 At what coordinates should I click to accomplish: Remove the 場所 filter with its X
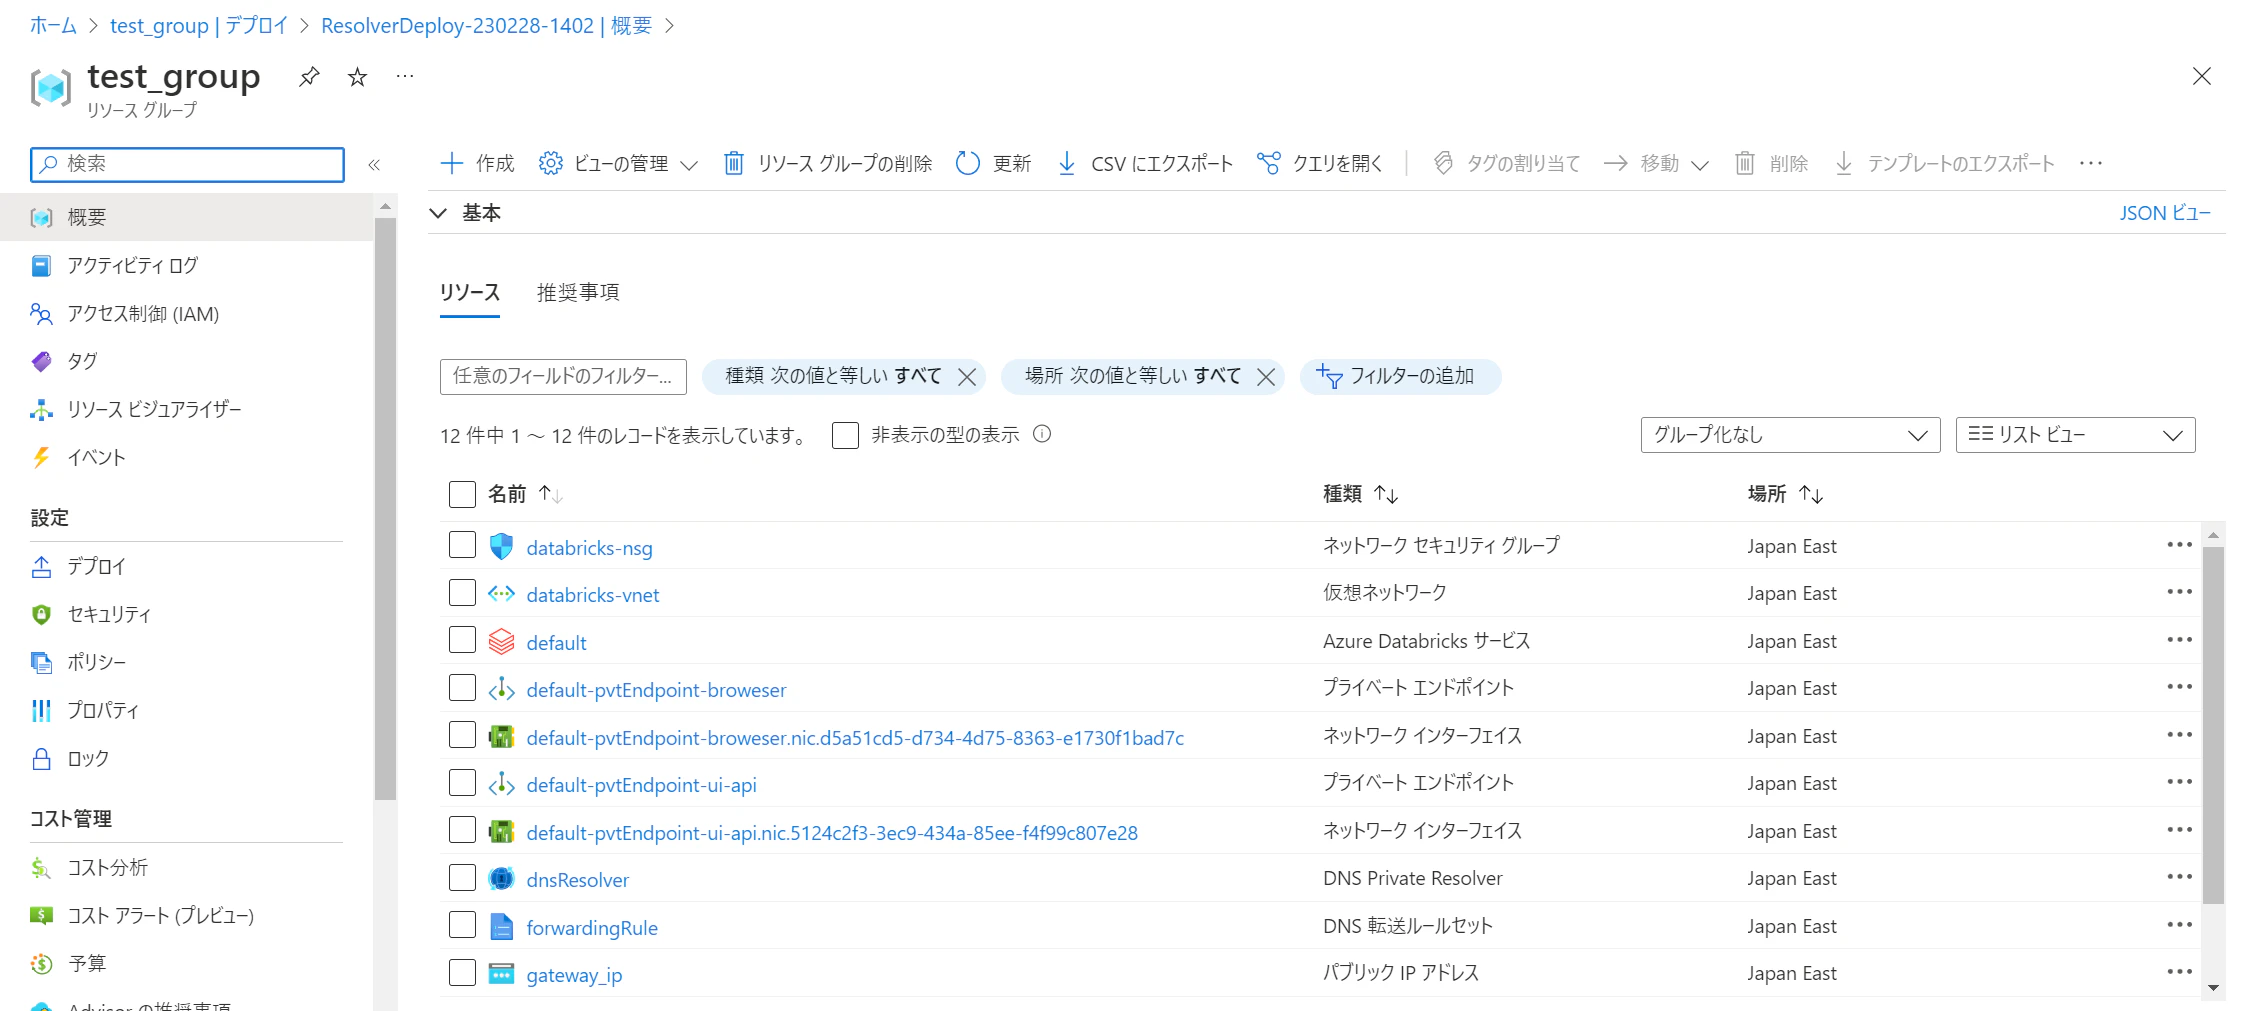coord(1266,377)
